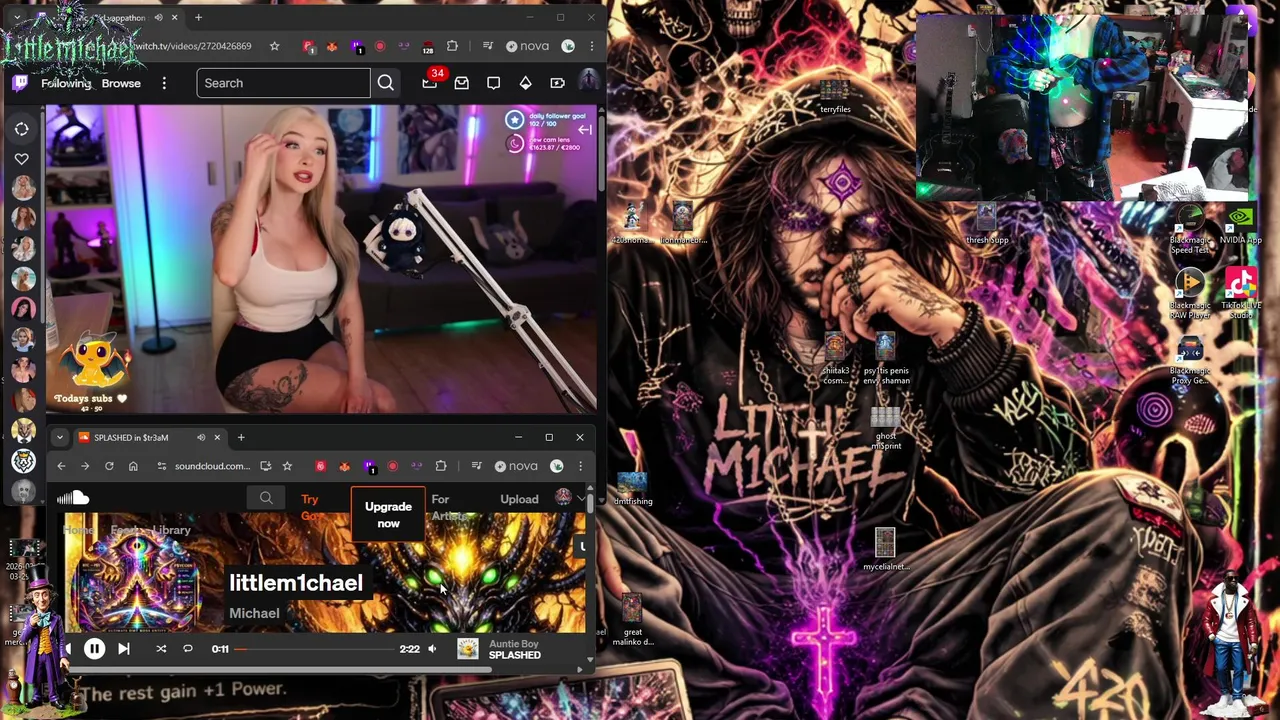Select the dmtfishing desktop icon
Viewport: 1280px width, 720px height.
pos(632,489)
